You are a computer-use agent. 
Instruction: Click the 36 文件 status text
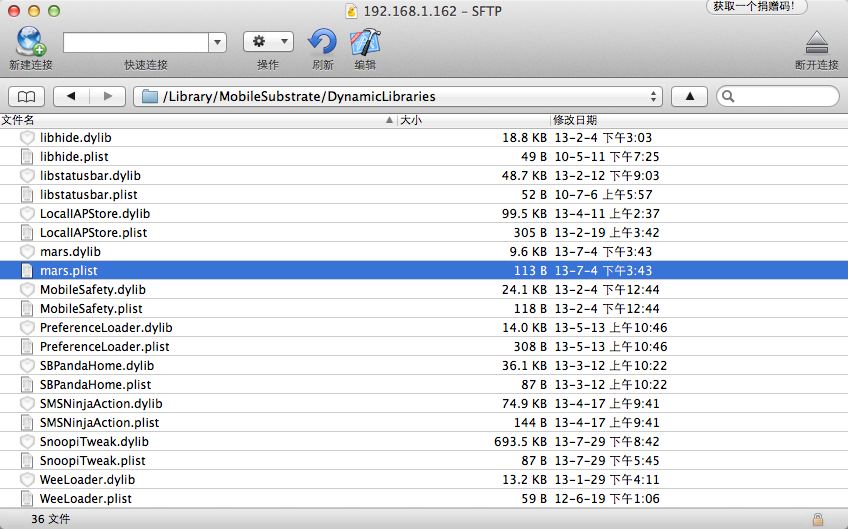click(50, 519)
